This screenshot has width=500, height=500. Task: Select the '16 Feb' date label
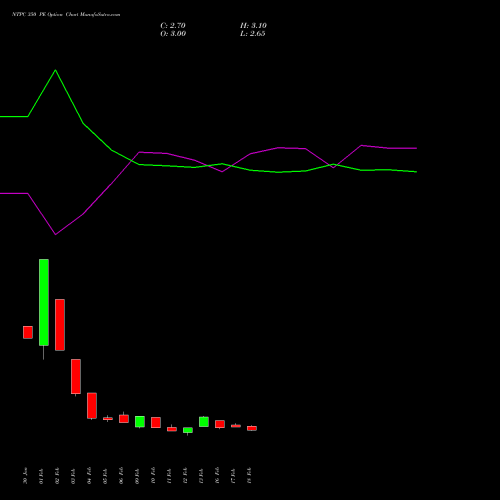(217, 475)
